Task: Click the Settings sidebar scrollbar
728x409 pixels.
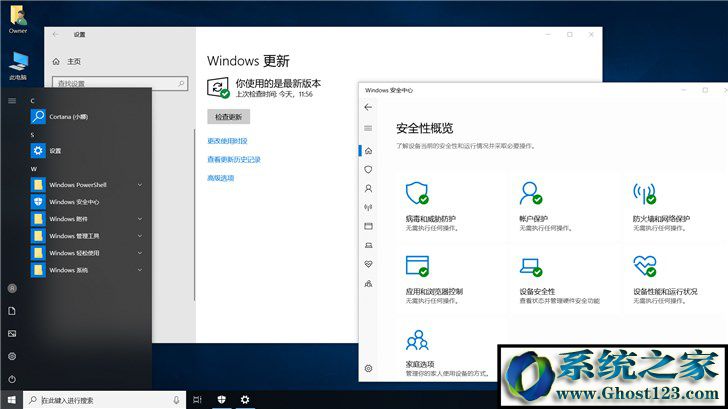Action: point(194,214)
